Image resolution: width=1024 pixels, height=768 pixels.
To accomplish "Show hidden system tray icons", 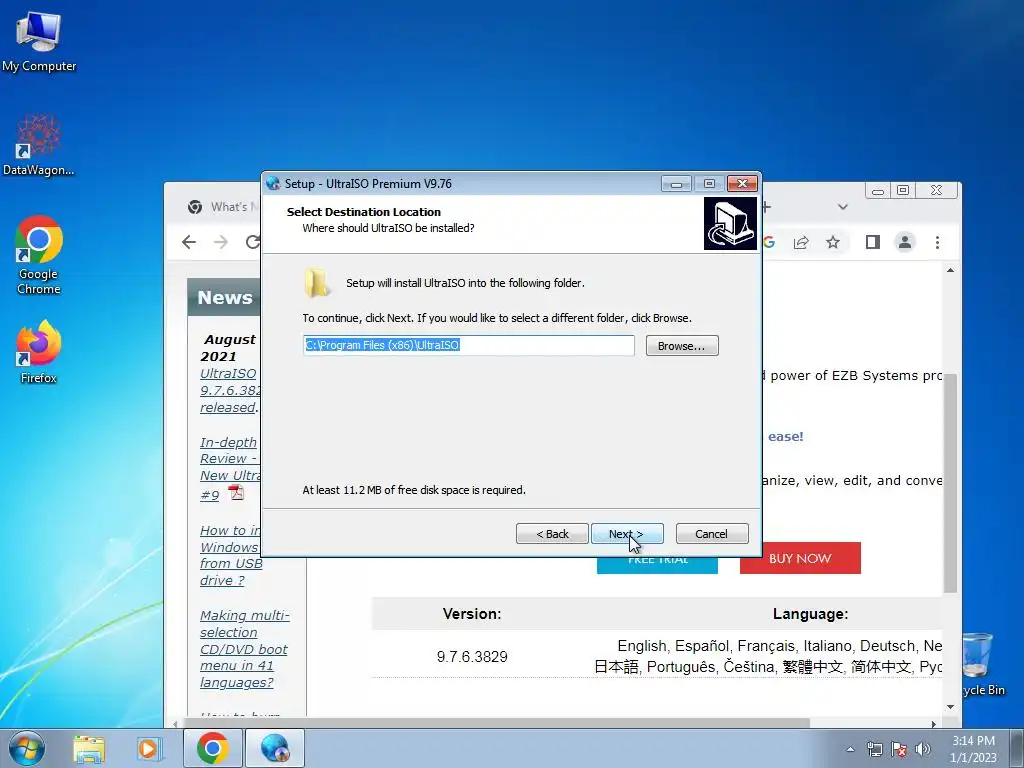I will tap(850, 749).
